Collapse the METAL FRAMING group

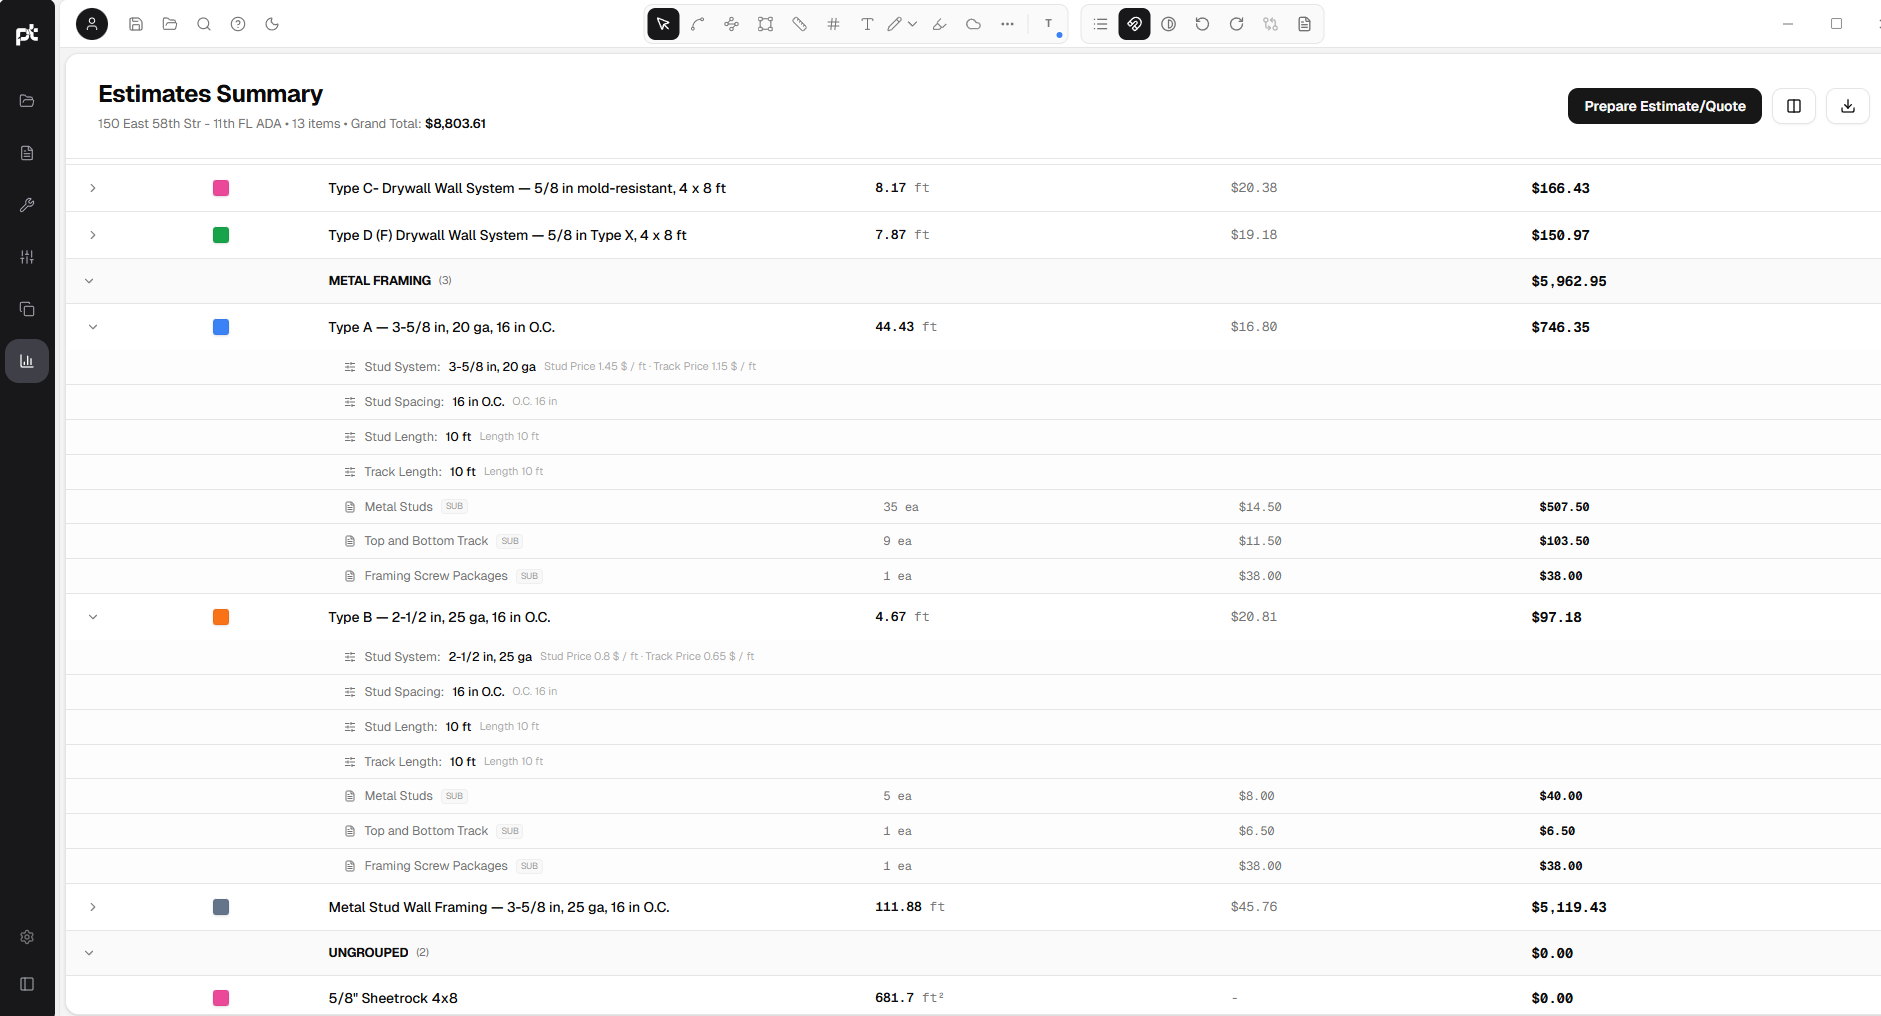[89, 281]
